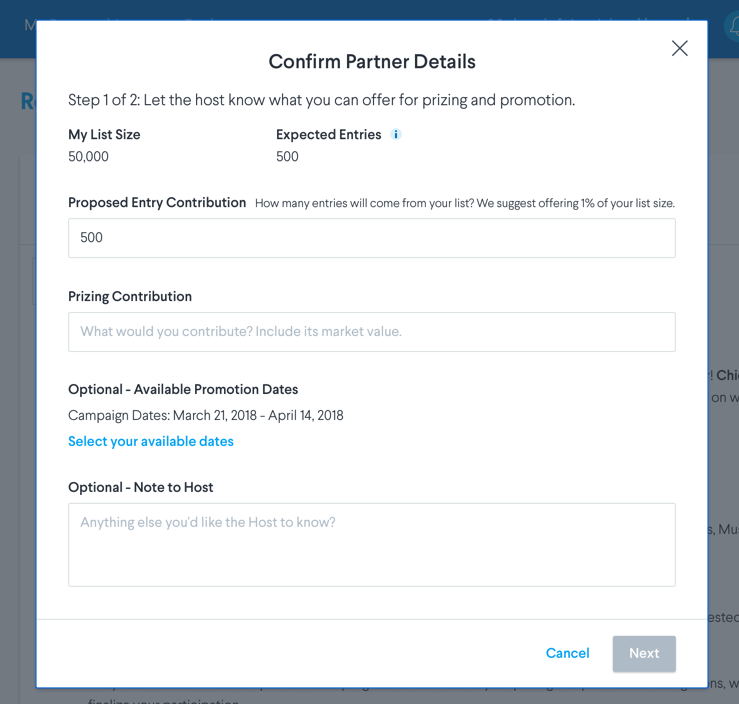The image size is (739, 704).
Task: Click the Confirm Partner Details heading
Action: click(x=372, y=62)
